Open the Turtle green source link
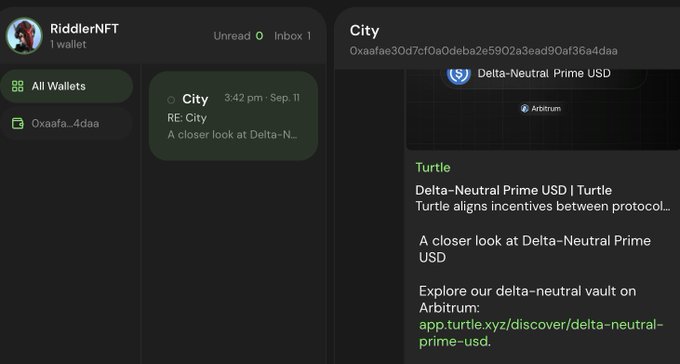 point(433,167)
